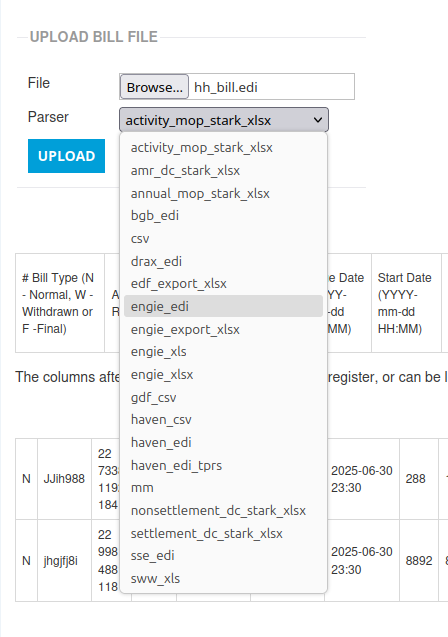Click the N cell in JJih988 row
Viewport: 448px width, 637px height.
click(26, 479)
